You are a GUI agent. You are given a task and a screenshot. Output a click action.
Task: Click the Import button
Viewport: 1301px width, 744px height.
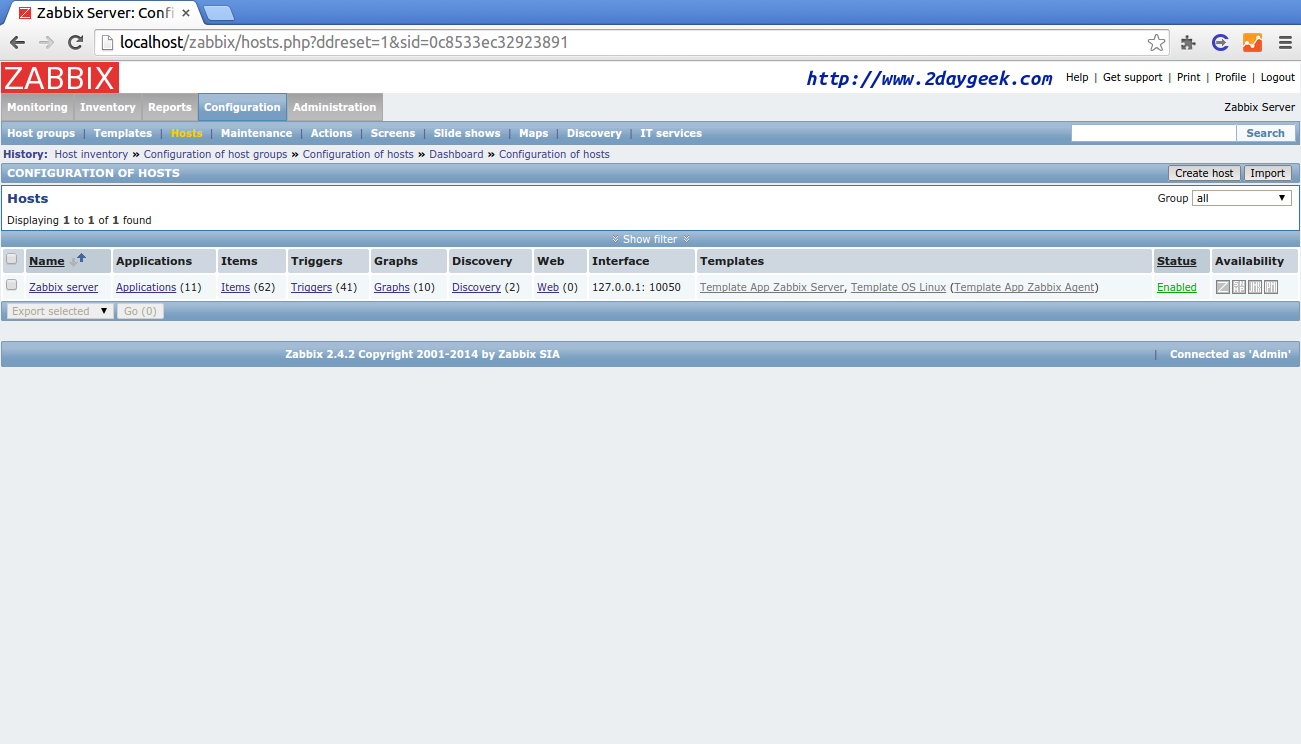(1268, 173)
